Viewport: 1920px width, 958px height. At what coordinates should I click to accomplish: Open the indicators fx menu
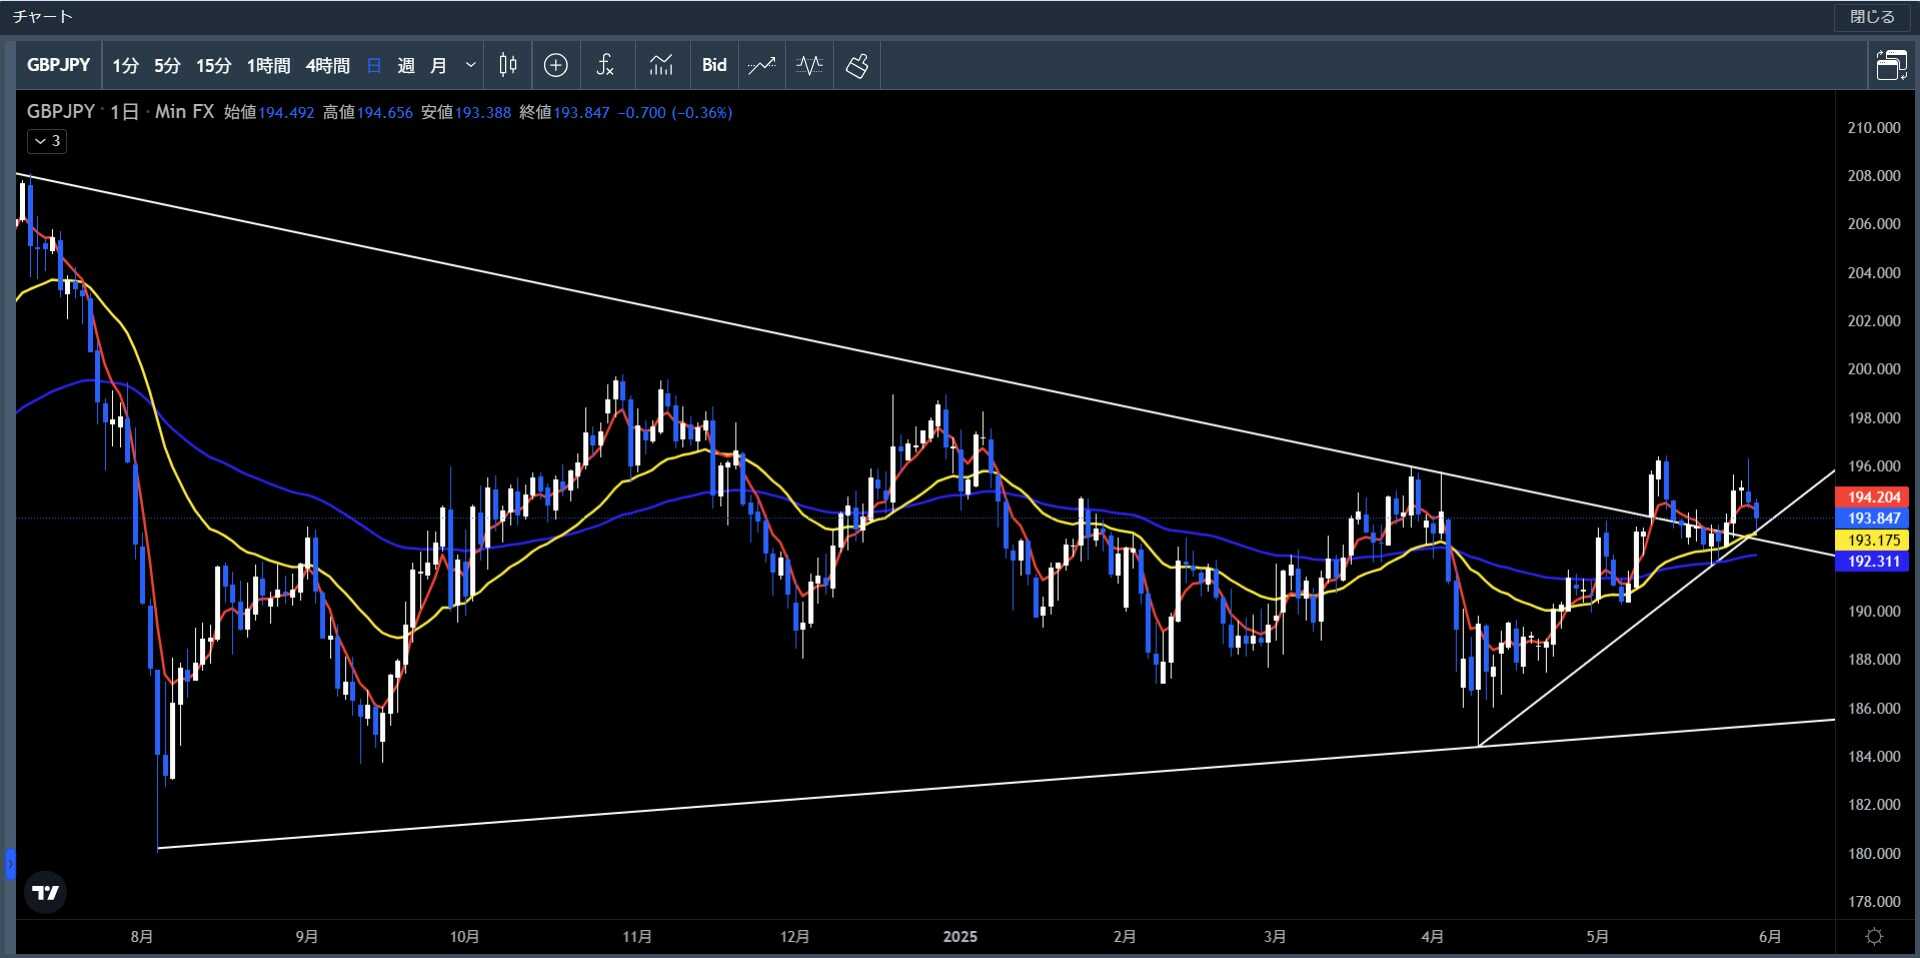(605, 65)
